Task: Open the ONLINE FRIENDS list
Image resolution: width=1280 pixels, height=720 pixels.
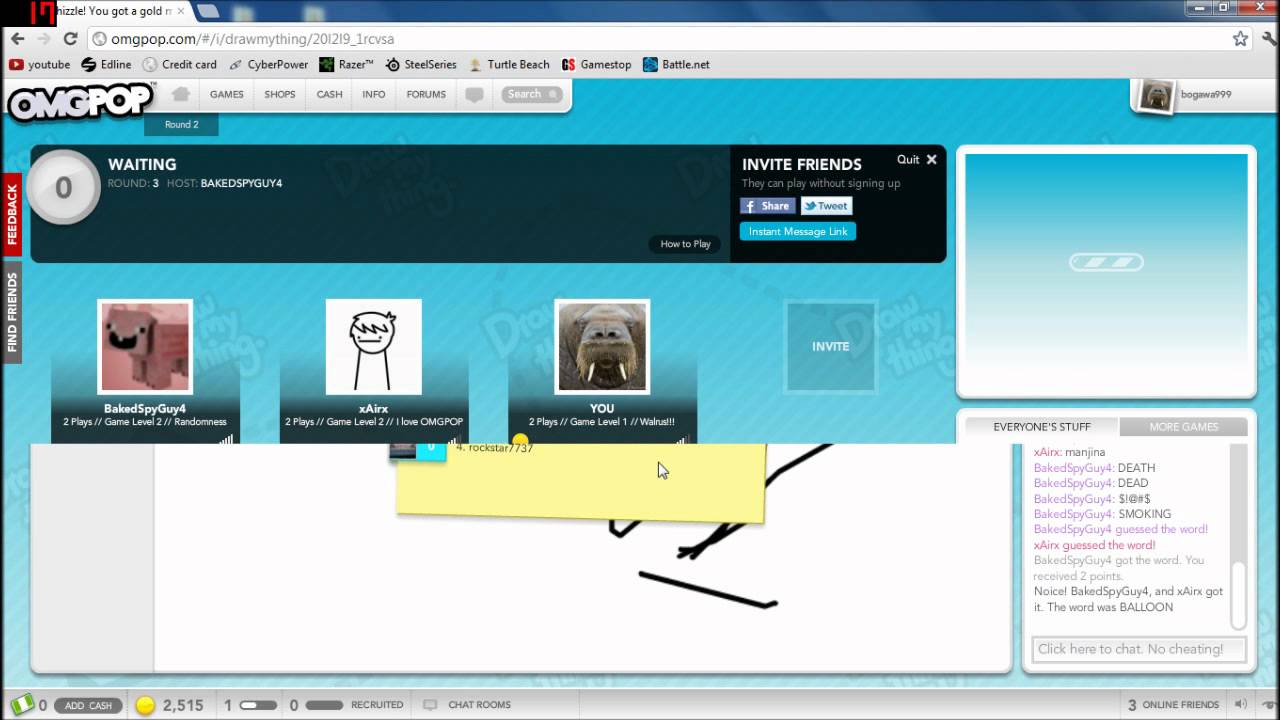Action: (x=1173, y=705)
